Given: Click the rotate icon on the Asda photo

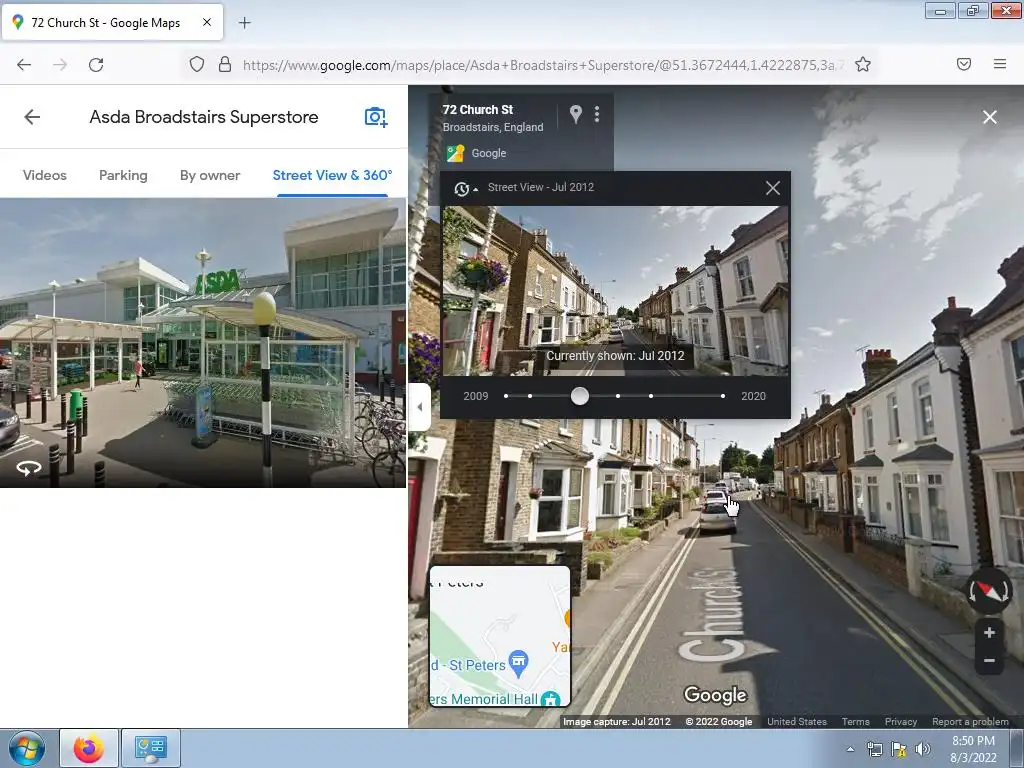Looking at the screenshot, I should (29, 468).
